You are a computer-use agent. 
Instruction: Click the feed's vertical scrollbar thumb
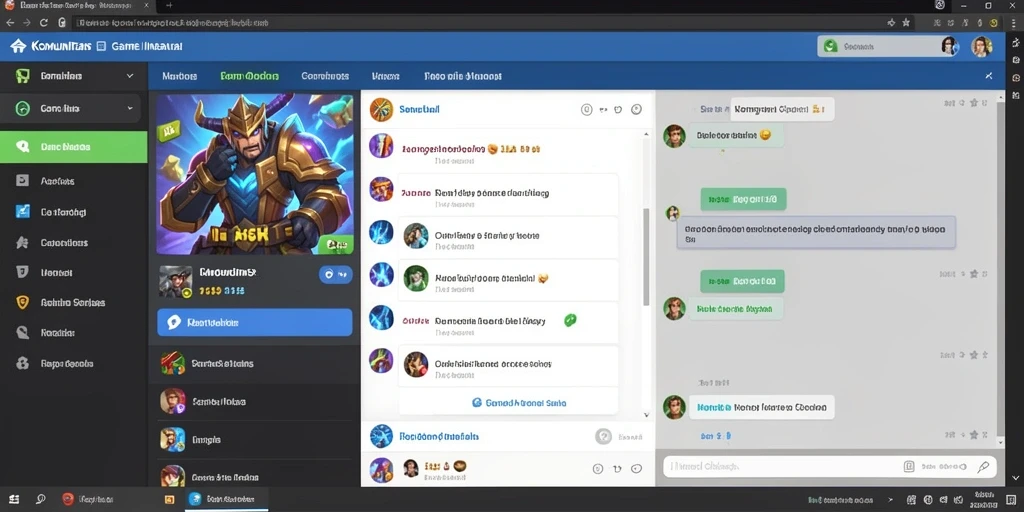[647, 257]
